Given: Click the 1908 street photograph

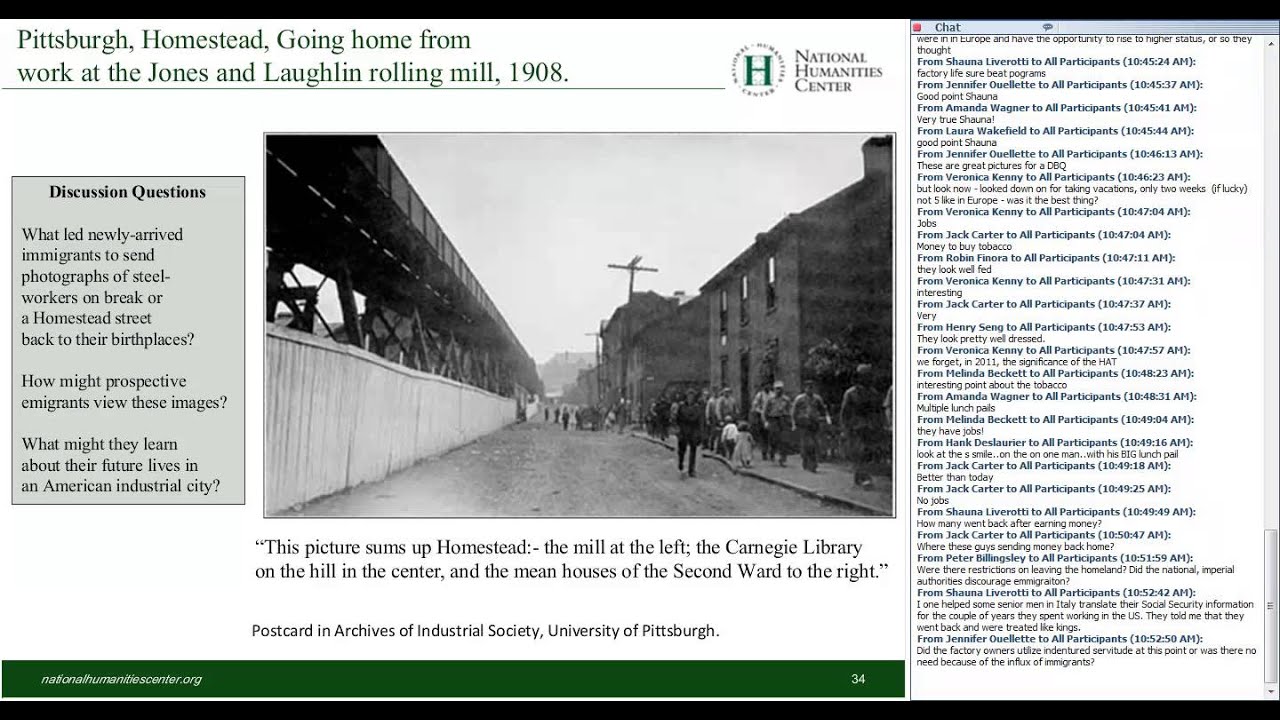Looking at the screenshot, I should [580, 325].
